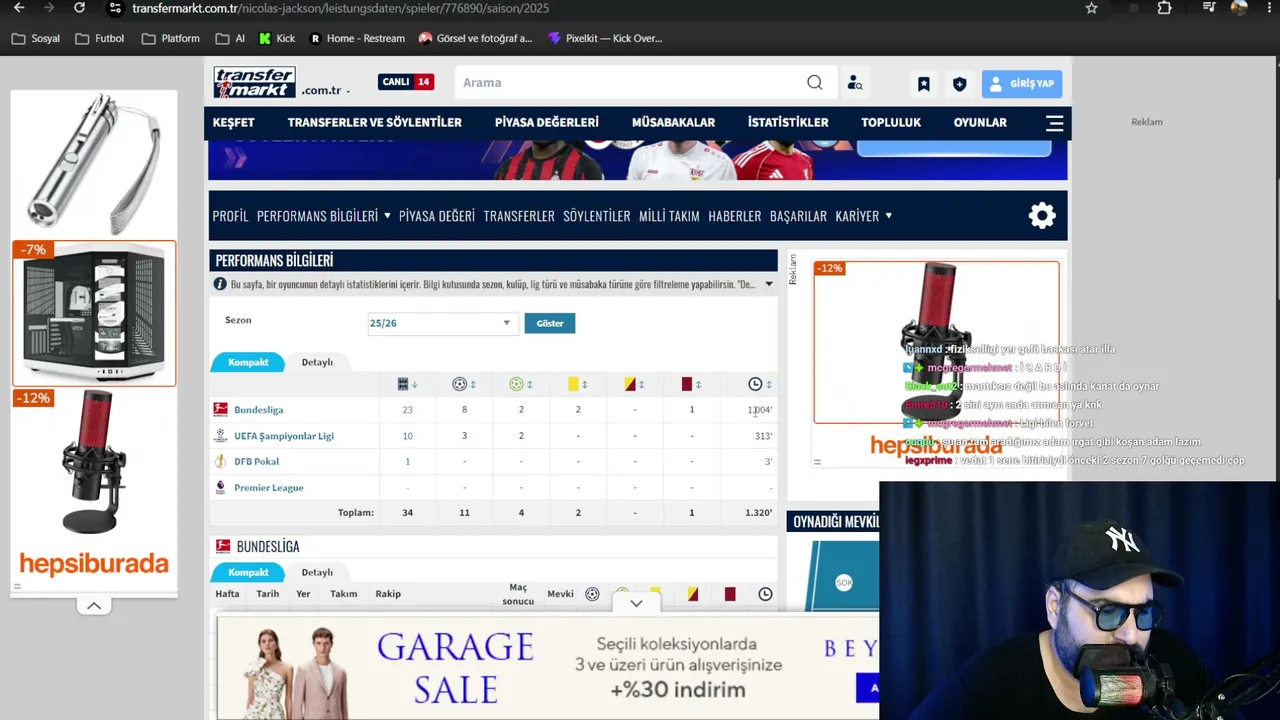The image size is (1280, 720).
Task: Open the DFB Pokal link
Action: [256, 462]
